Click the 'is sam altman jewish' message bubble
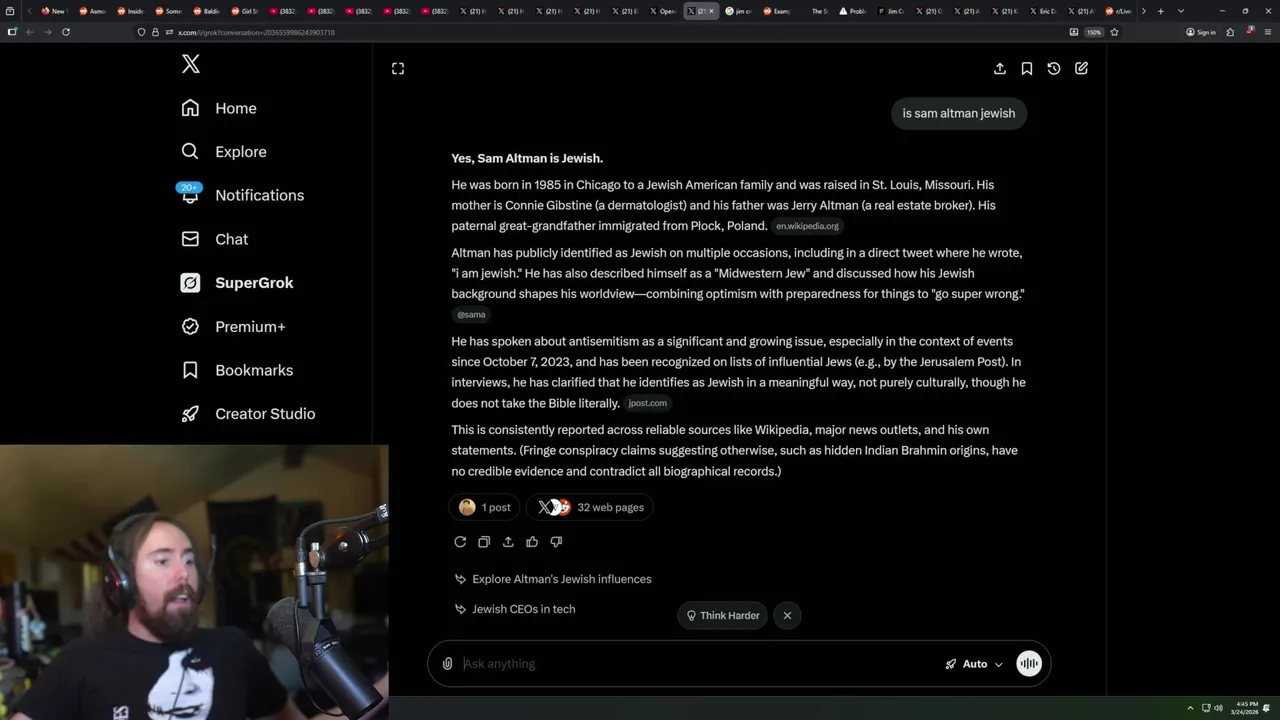Image resolution: width=1280 pixels, height=720 pixels. point(959,113)
